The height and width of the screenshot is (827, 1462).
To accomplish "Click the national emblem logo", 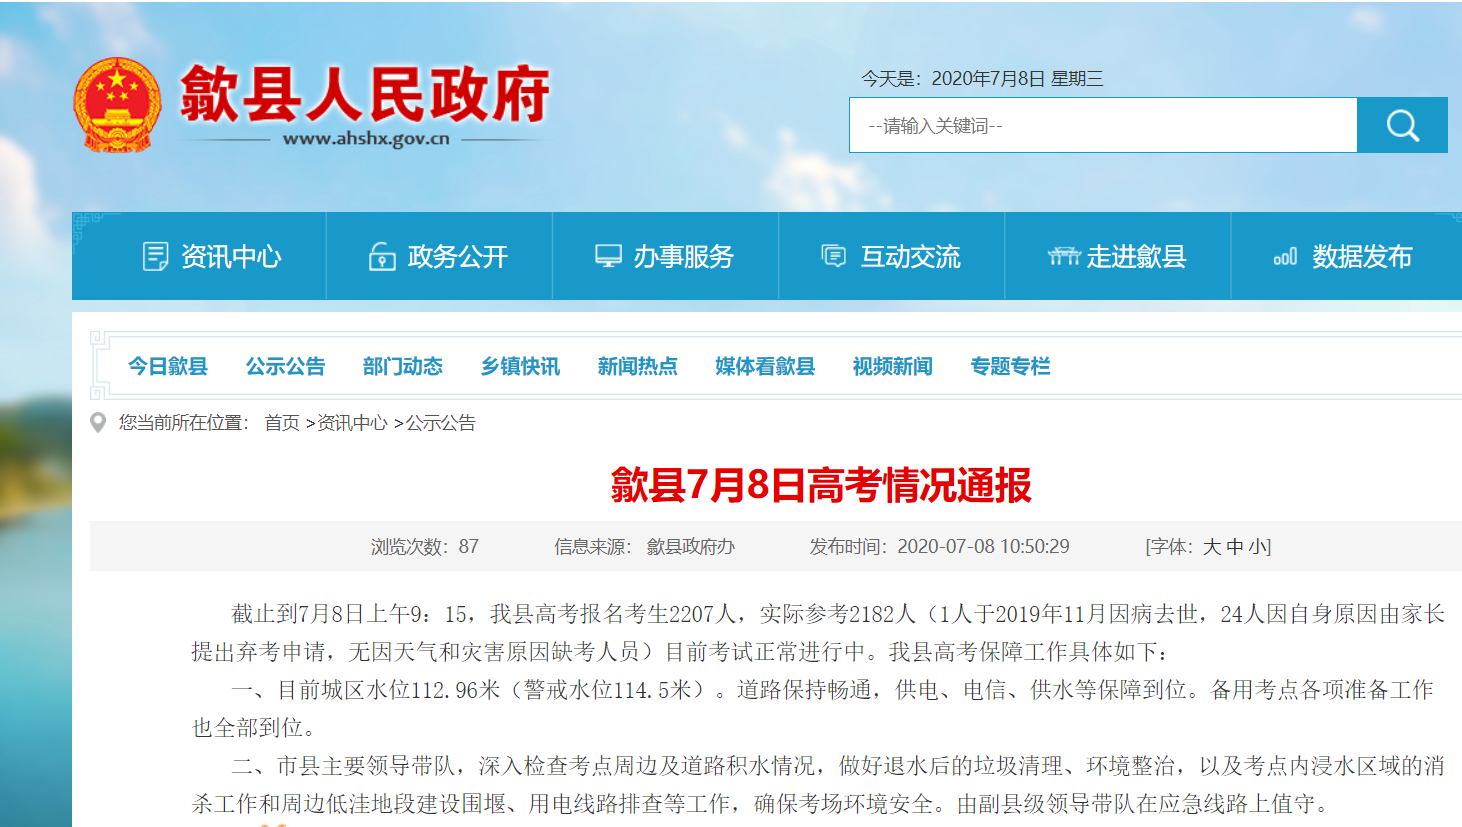I will click(x=117, y=105).
